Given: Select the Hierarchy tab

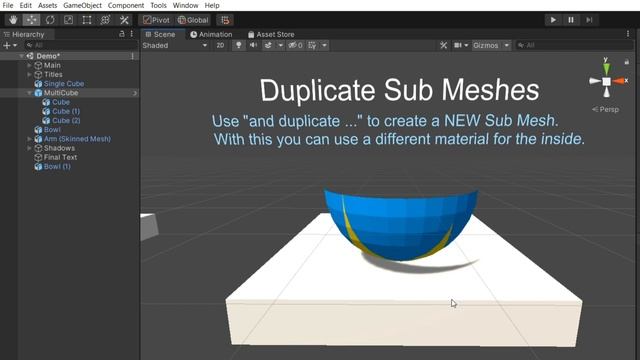Looking at the screenshot, I should tap(24, 34).
